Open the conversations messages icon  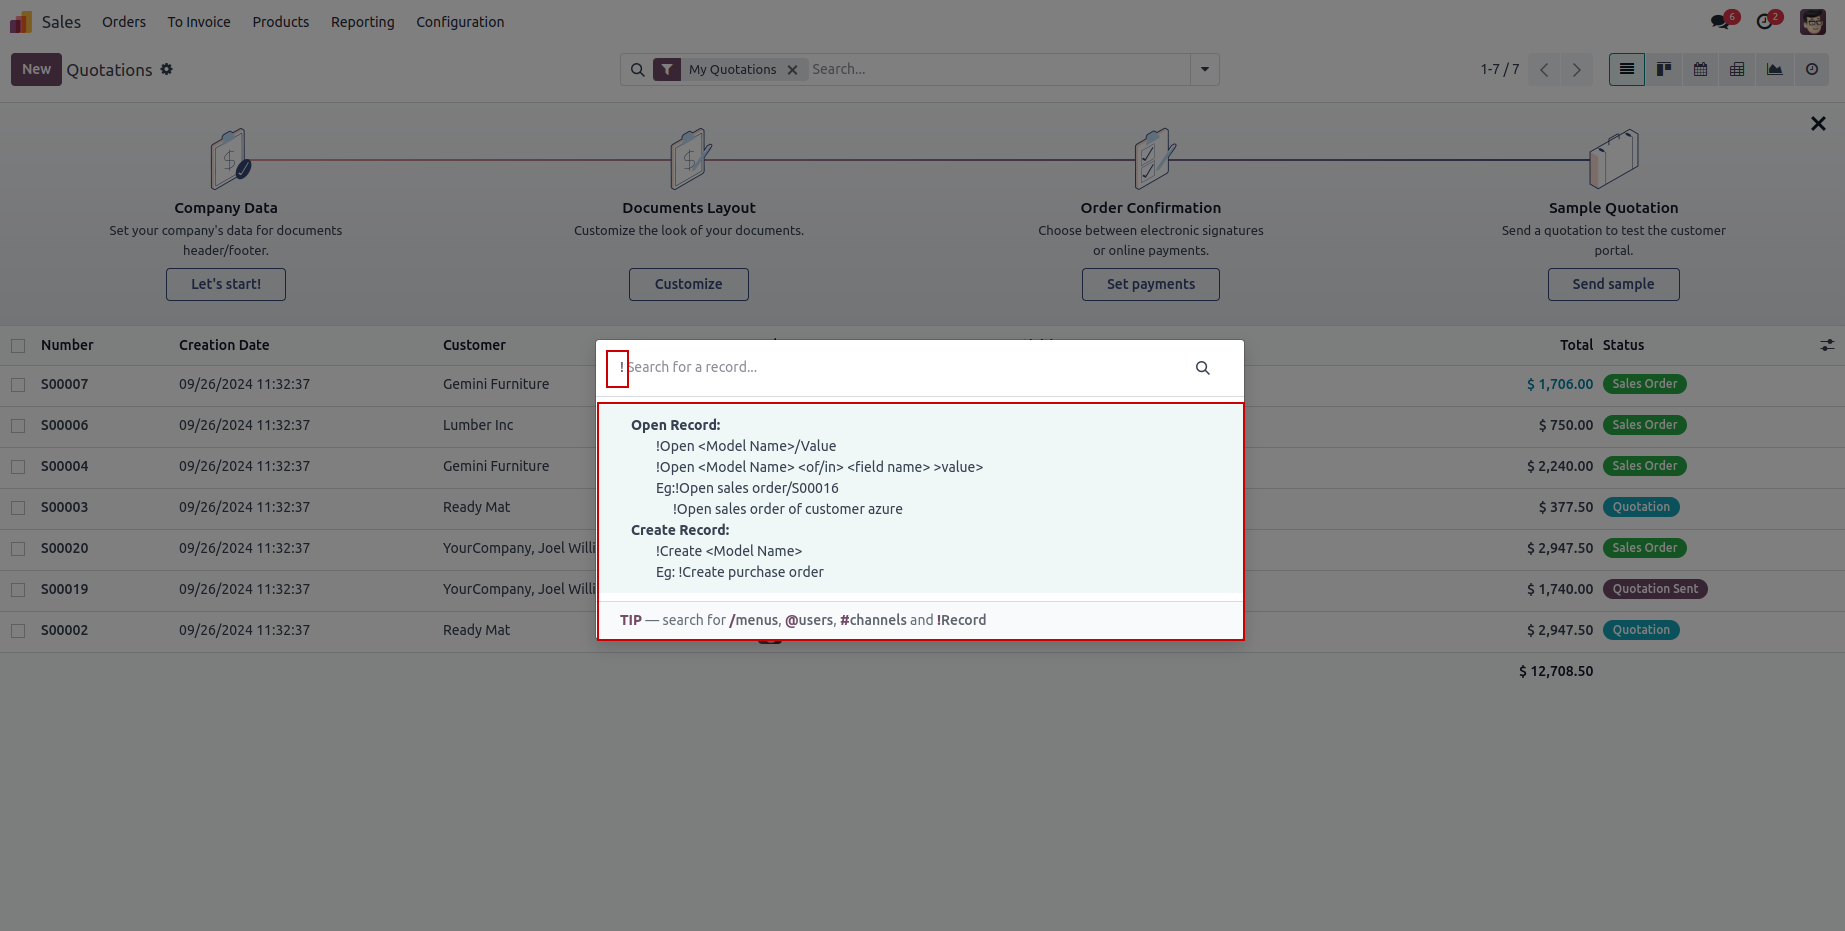1721,22
